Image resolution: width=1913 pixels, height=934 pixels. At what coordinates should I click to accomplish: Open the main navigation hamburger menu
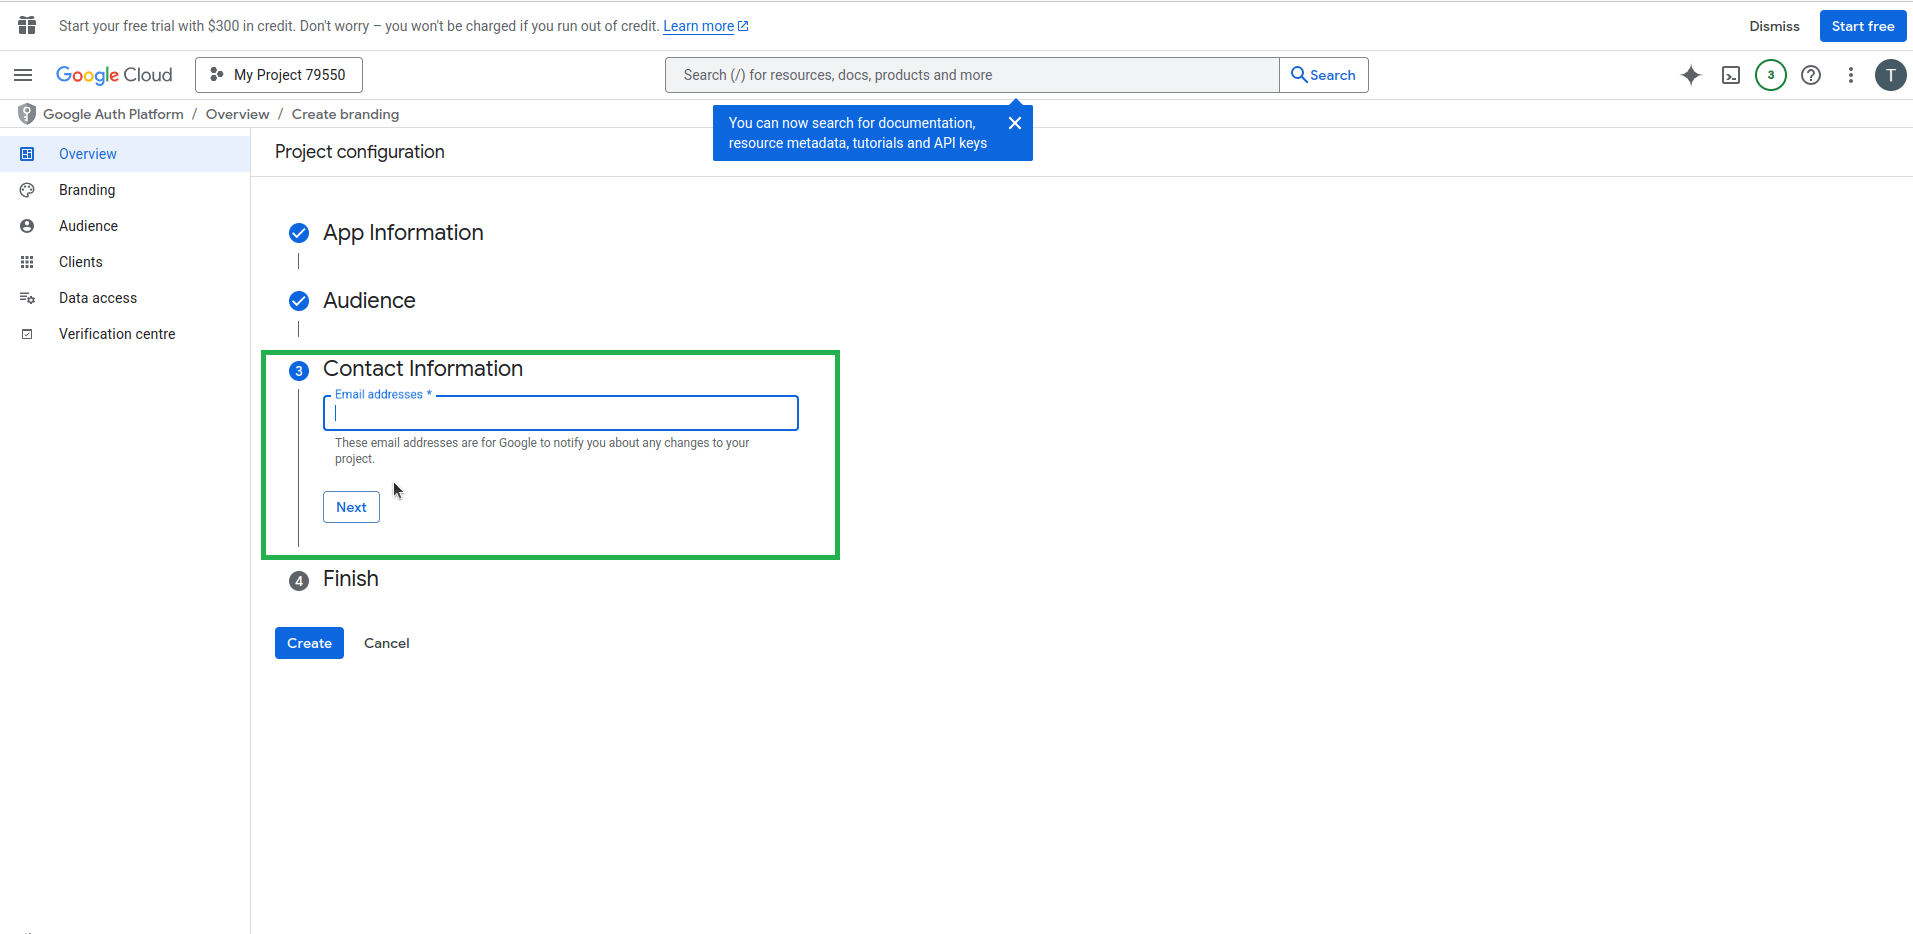tap(23, 75)
